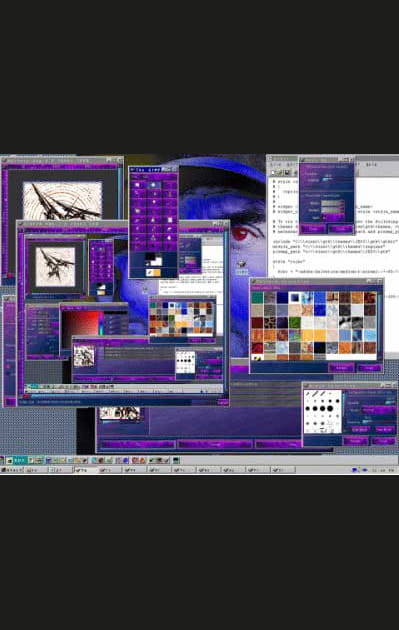Pick the leopard-spot pattern in Pattern Selection

(270, 323)
